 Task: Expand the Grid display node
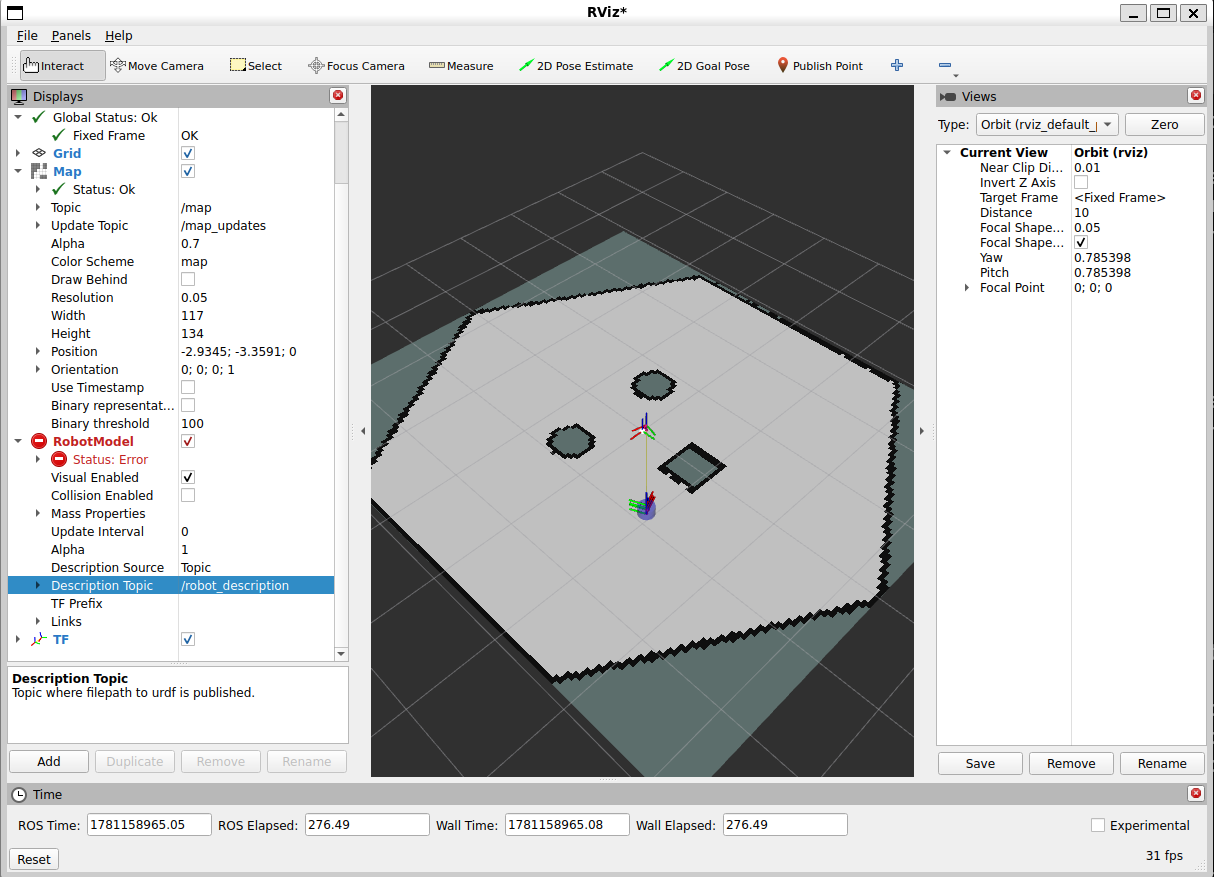coord(17,153)
